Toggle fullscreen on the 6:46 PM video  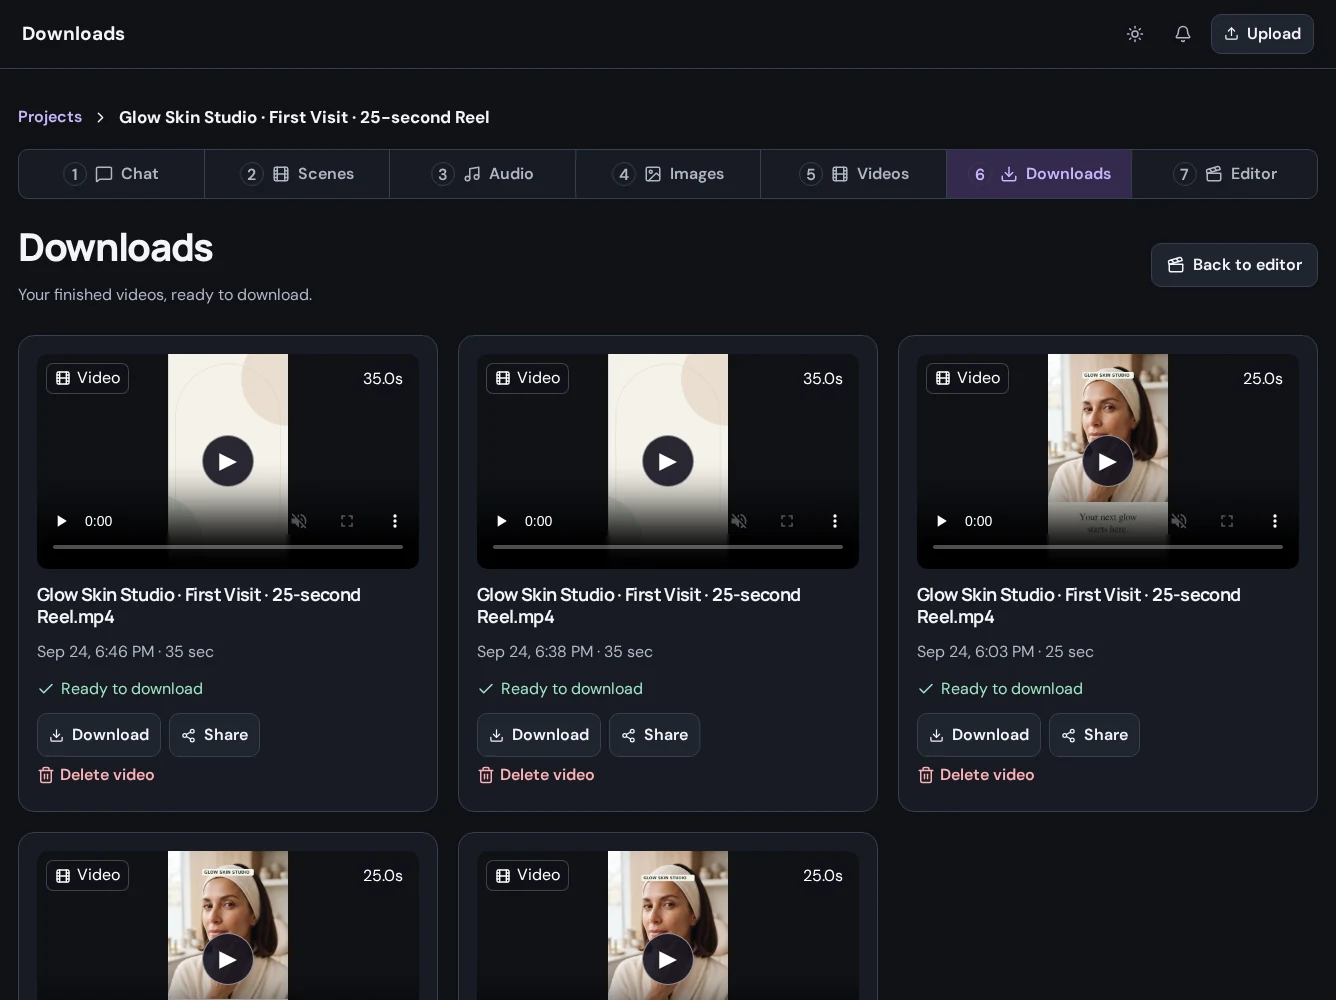[347, 521]
